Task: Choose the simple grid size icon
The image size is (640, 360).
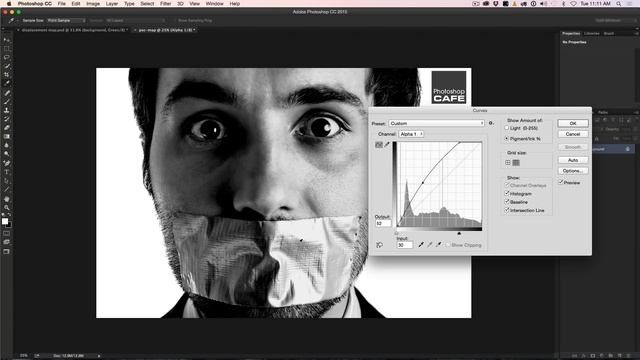Action: [508, 162]
